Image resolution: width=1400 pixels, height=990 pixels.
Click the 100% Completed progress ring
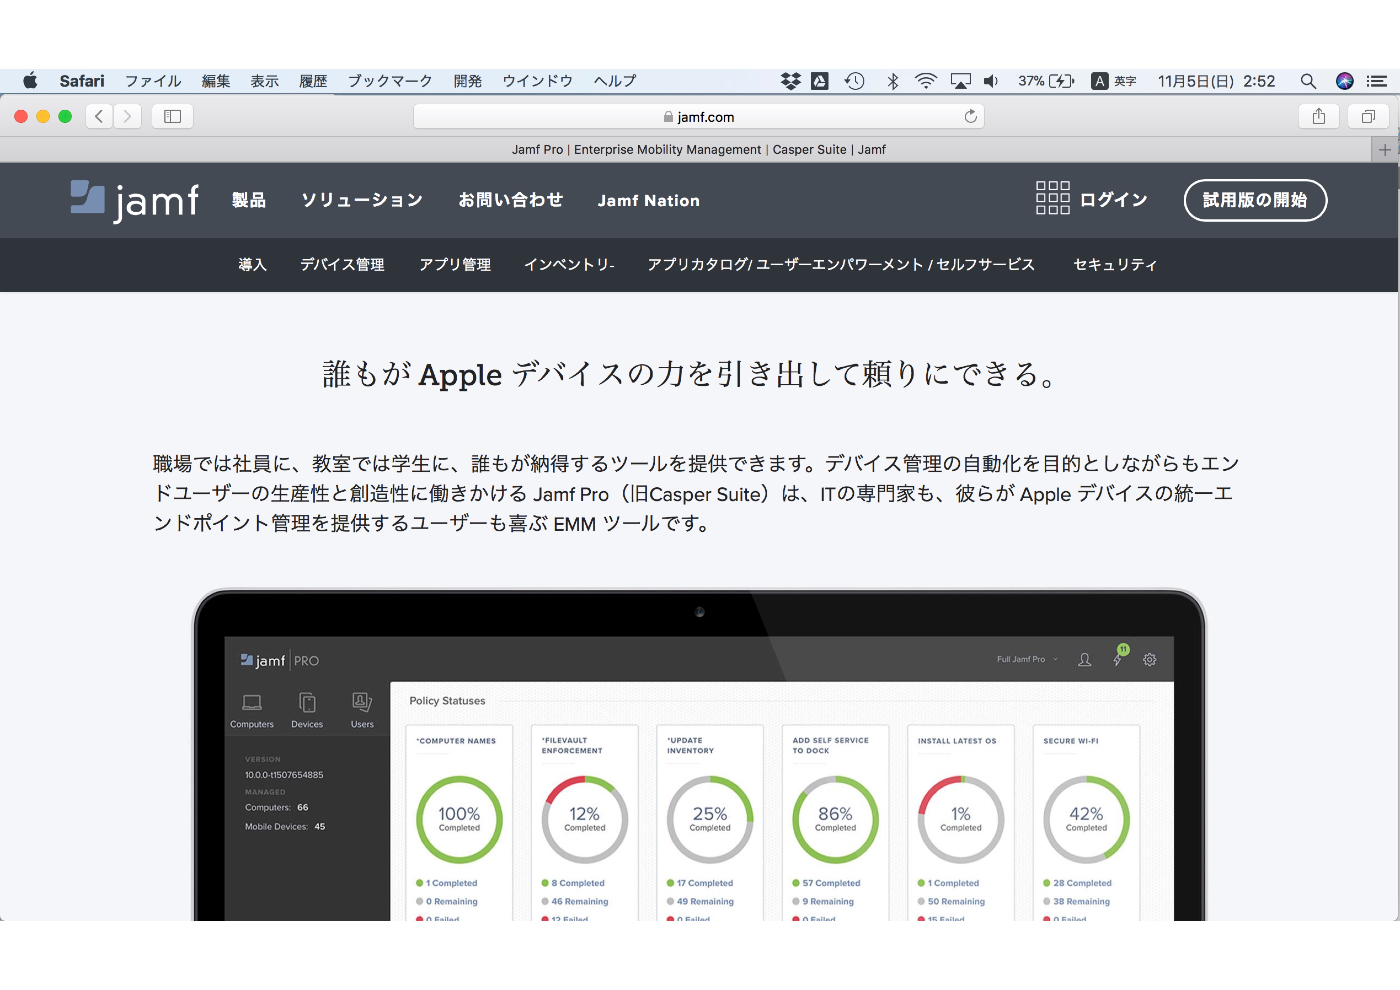coord(459,819)
